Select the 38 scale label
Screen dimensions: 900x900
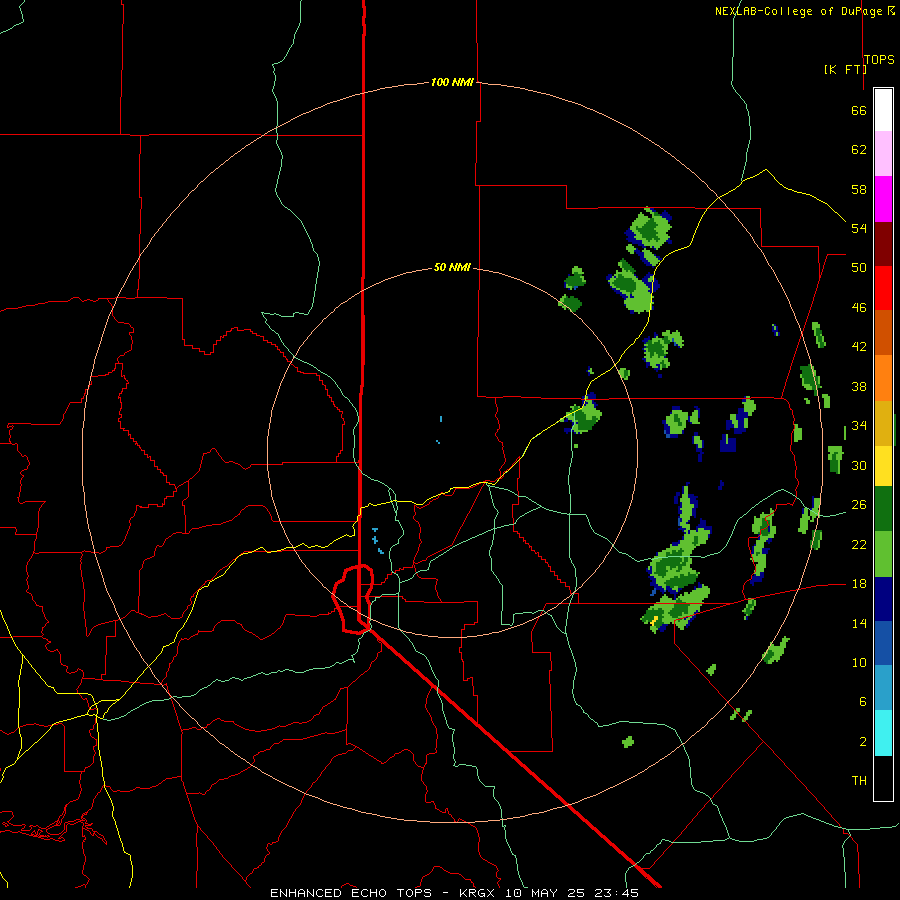[859, 386]
